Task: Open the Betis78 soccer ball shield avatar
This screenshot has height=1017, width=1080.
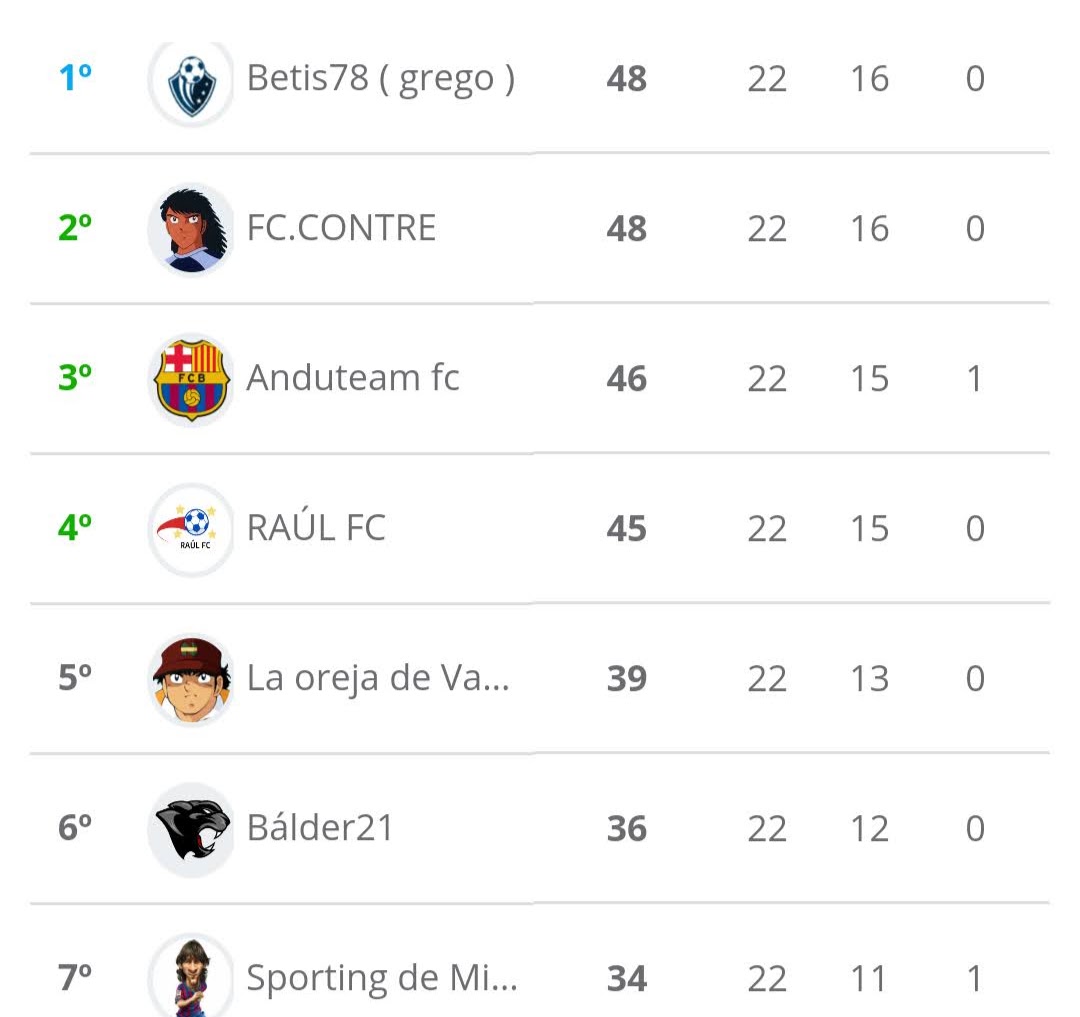Action: point(191,83)
